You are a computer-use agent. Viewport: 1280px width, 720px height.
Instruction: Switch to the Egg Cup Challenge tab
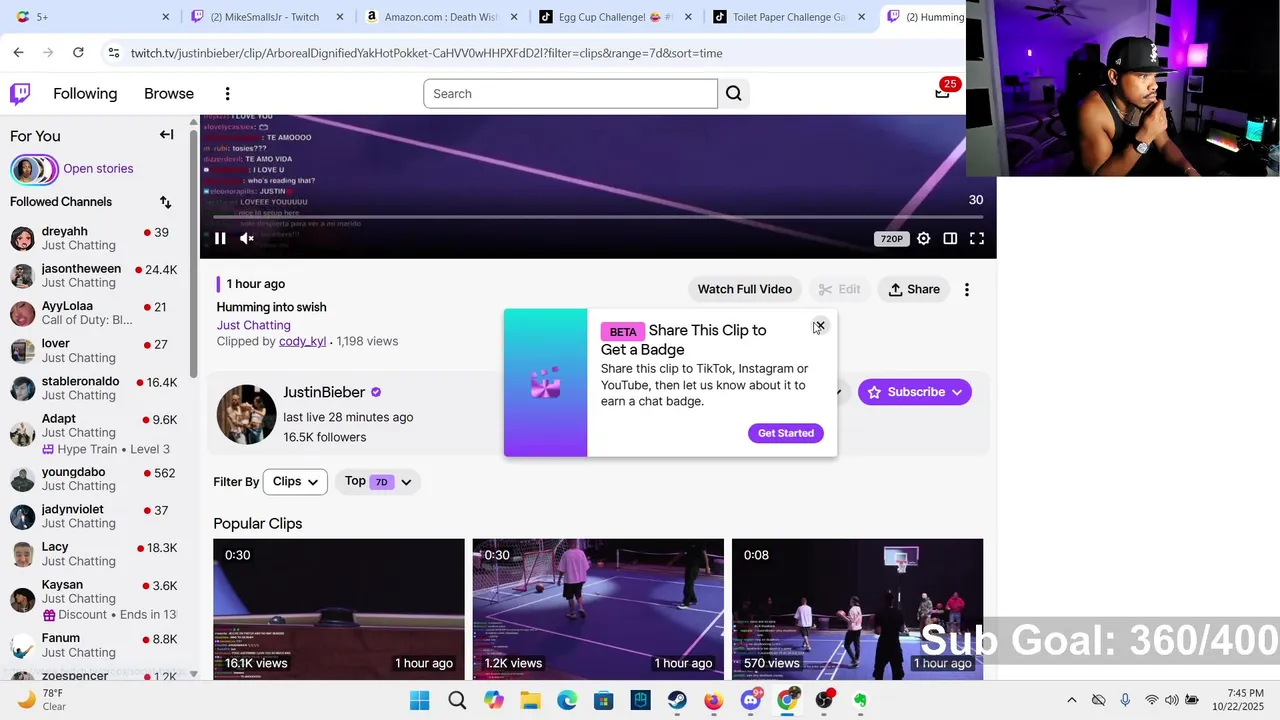(x=617, y=17)
